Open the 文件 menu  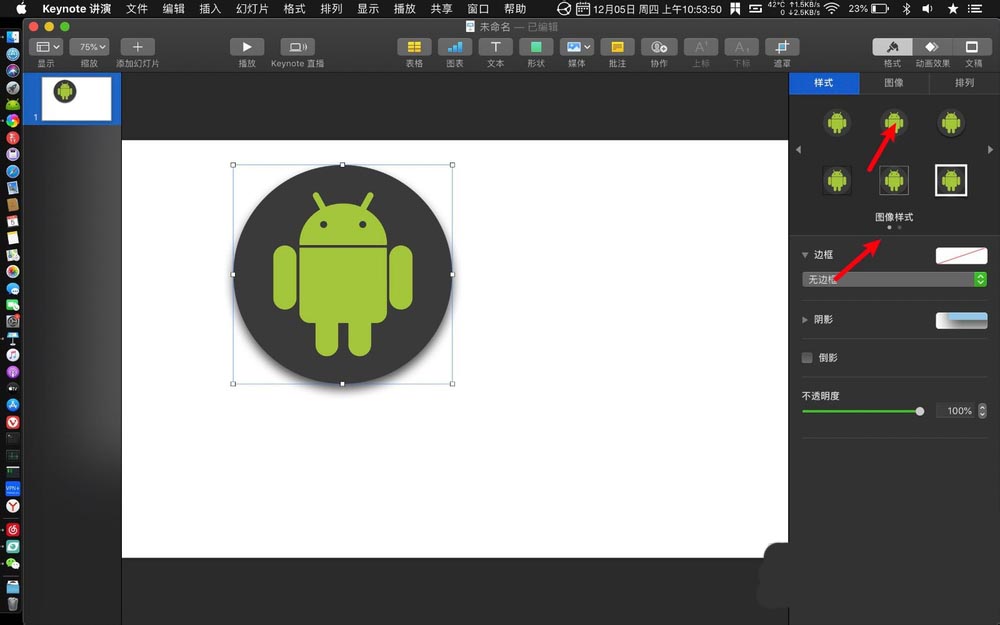tap(136, 9)
